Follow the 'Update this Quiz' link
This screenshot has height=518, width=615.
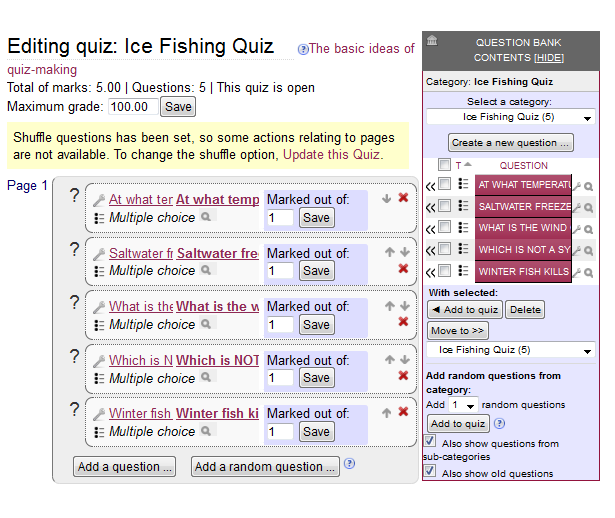click(x=332, y=154)
